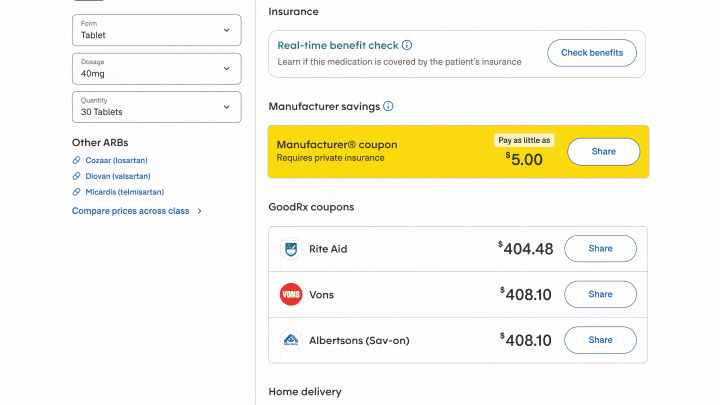Click info icon next to Manufacturer savings

click(388, 106)
